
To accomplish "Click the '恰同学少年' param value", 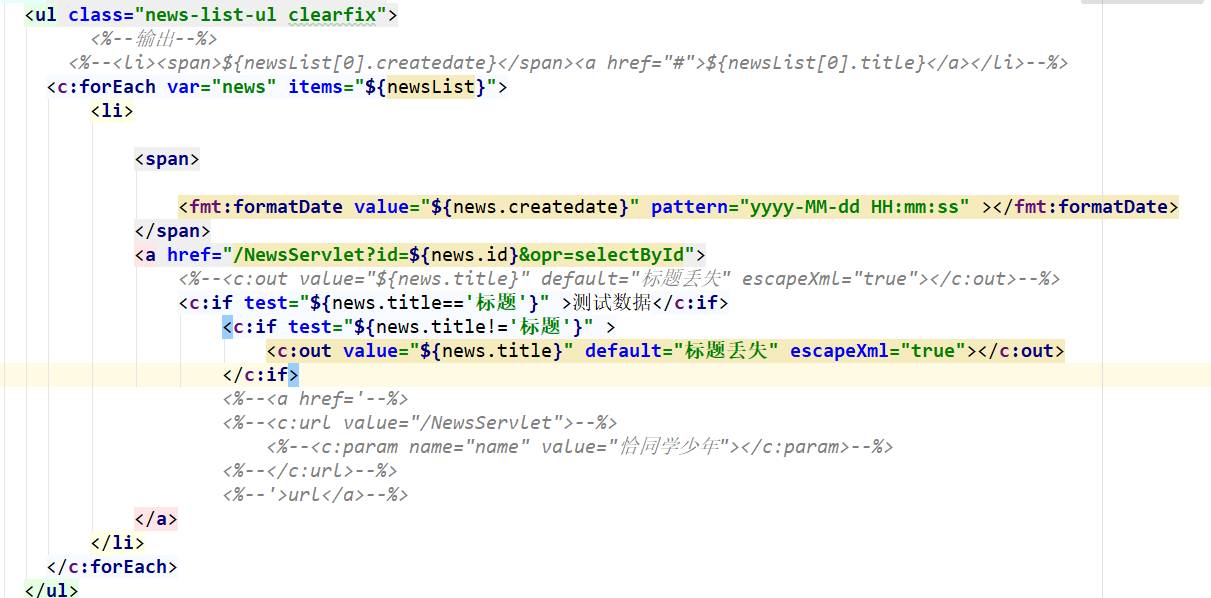I will (670, 447).
